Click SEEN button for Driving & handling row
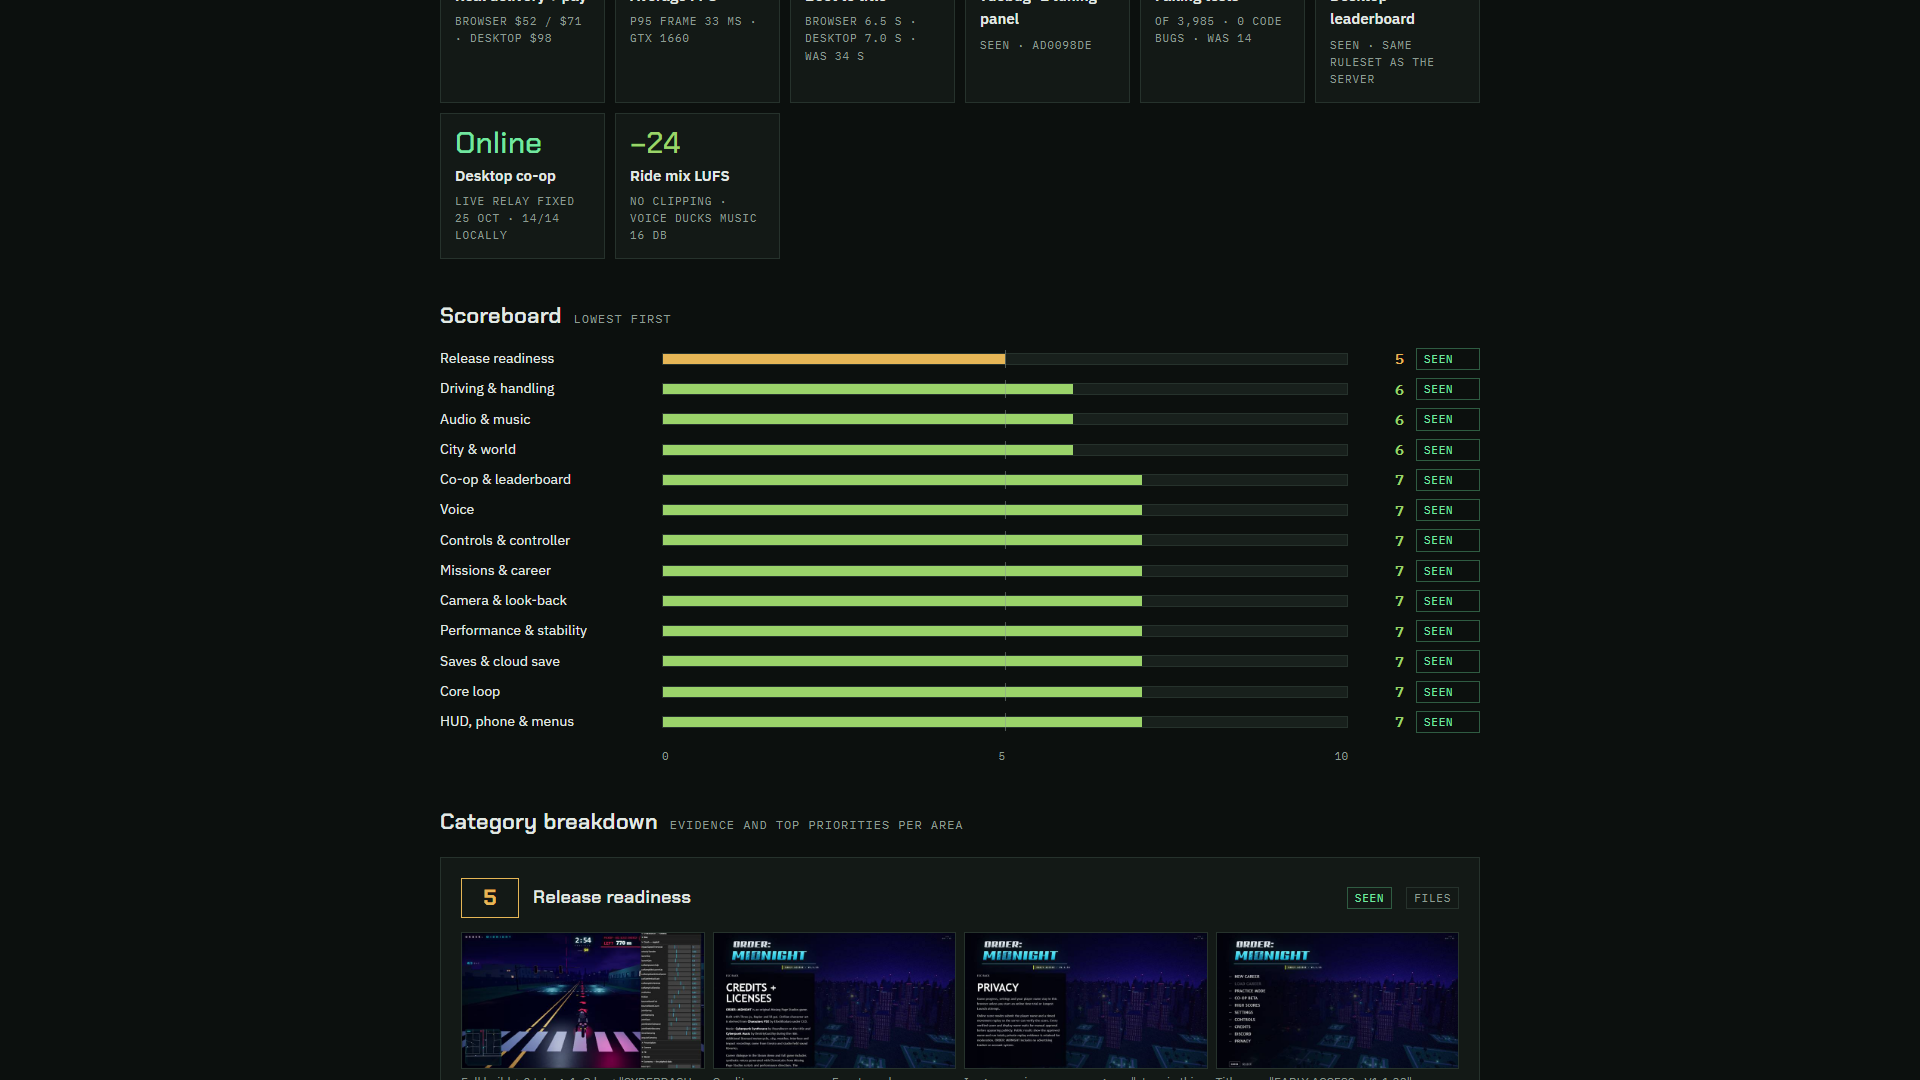The height and width of the screenshot is (1080, 1920). 1447,389
